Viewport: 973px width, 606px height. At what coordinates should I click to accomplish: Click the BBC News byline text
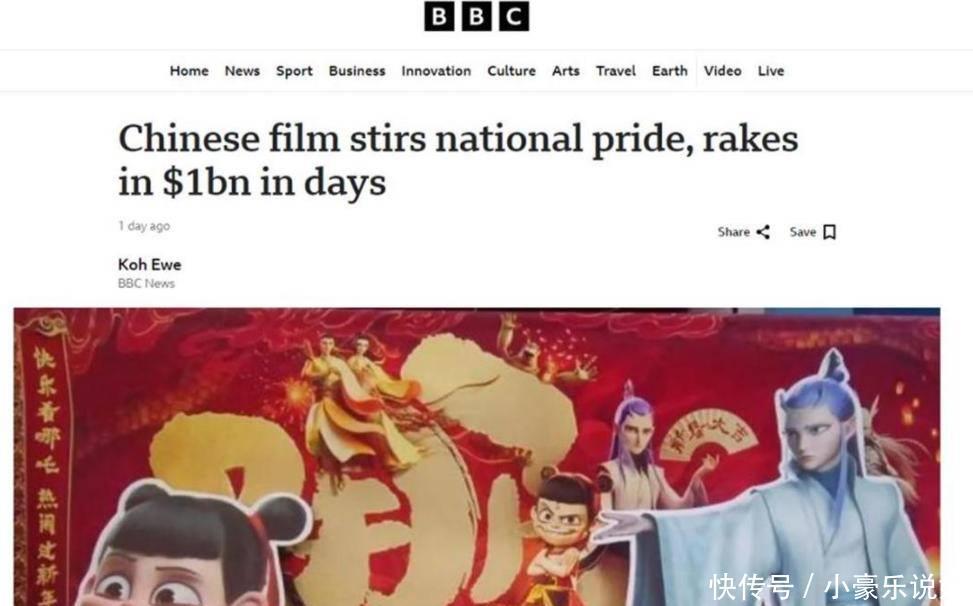146,283
